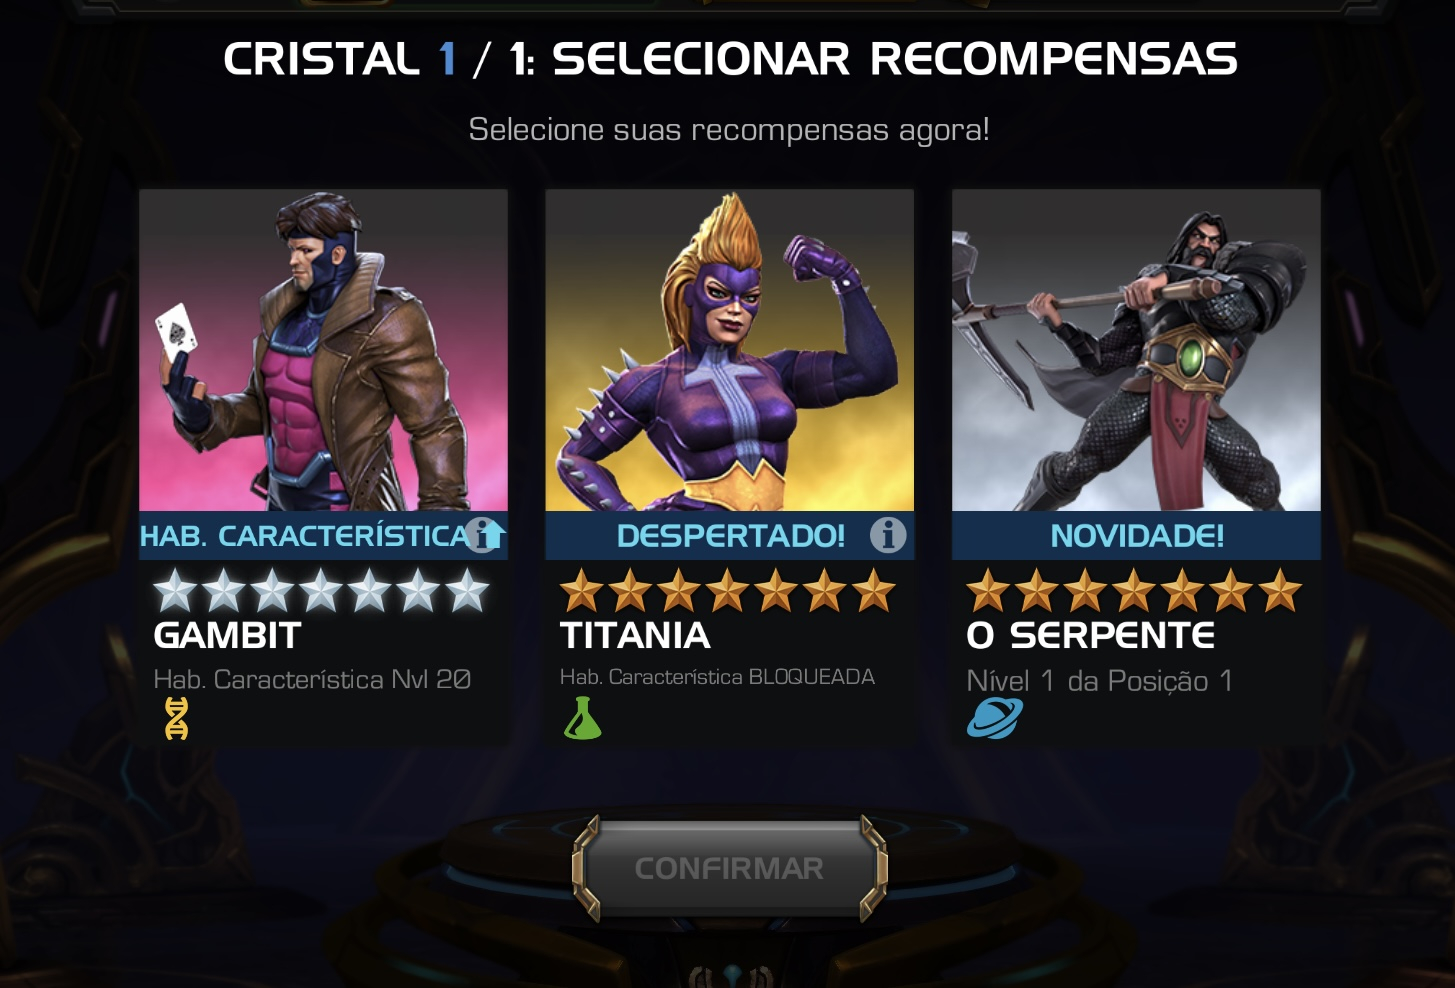Screen dimensions: 1455x988
Task: Select Titania's gold star rating row
Action: 727,591
